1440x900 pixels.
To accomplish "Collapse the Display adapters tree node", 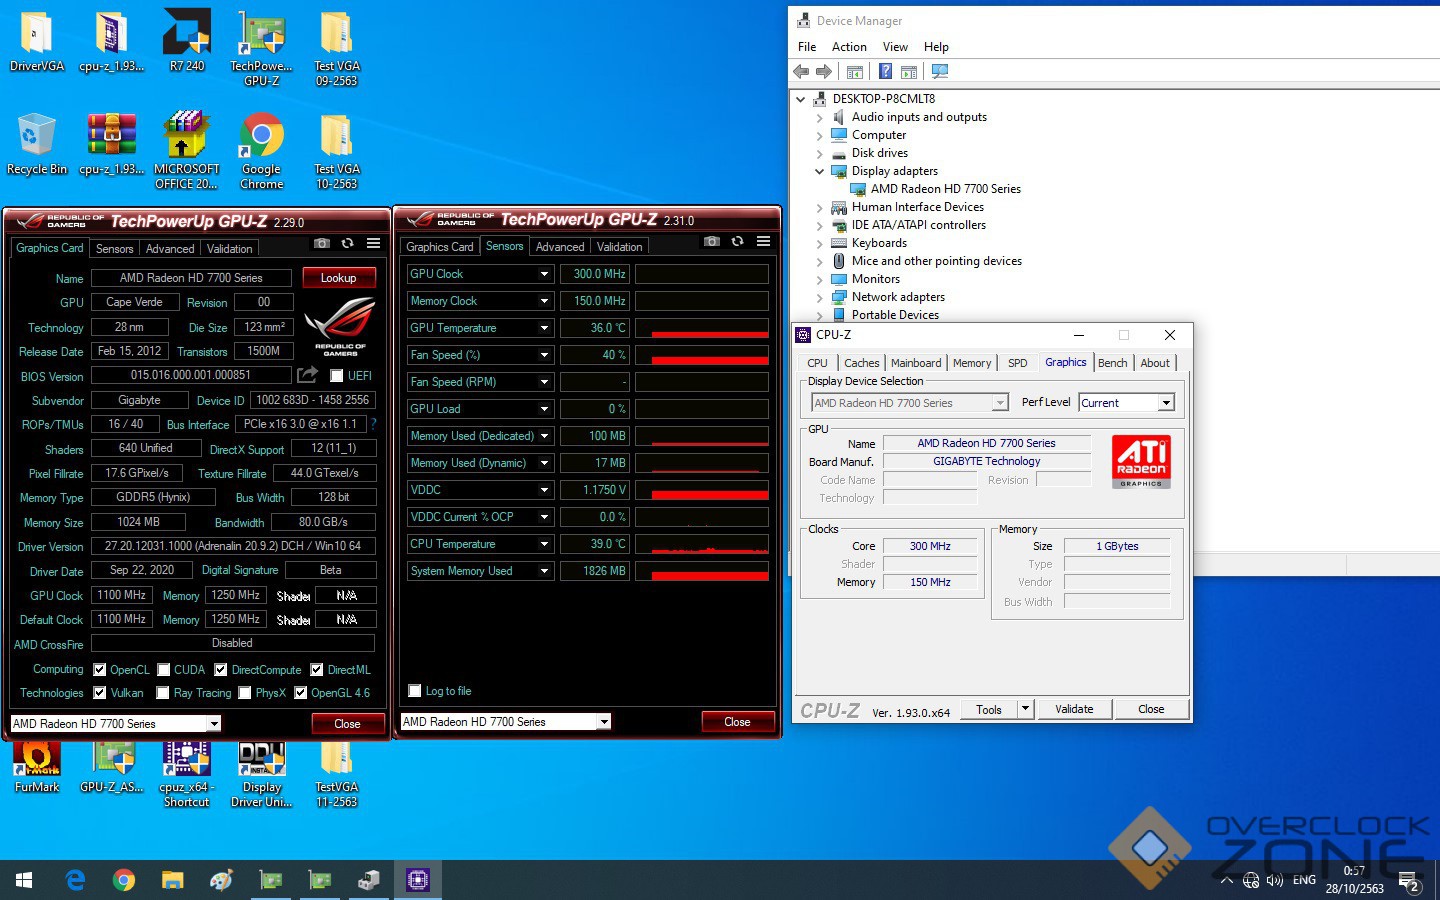I will tap(819, 171).
